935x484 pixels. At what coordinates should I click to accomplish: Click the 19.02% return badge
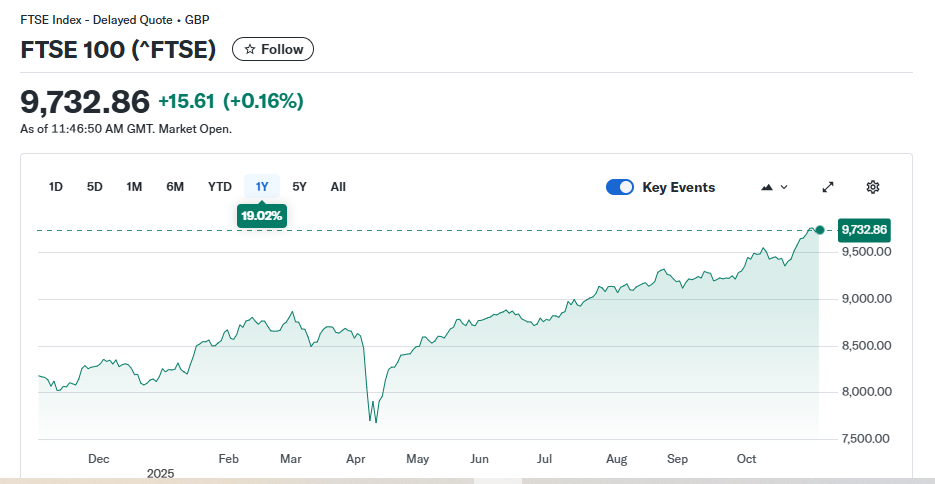[x=262, y=215]
